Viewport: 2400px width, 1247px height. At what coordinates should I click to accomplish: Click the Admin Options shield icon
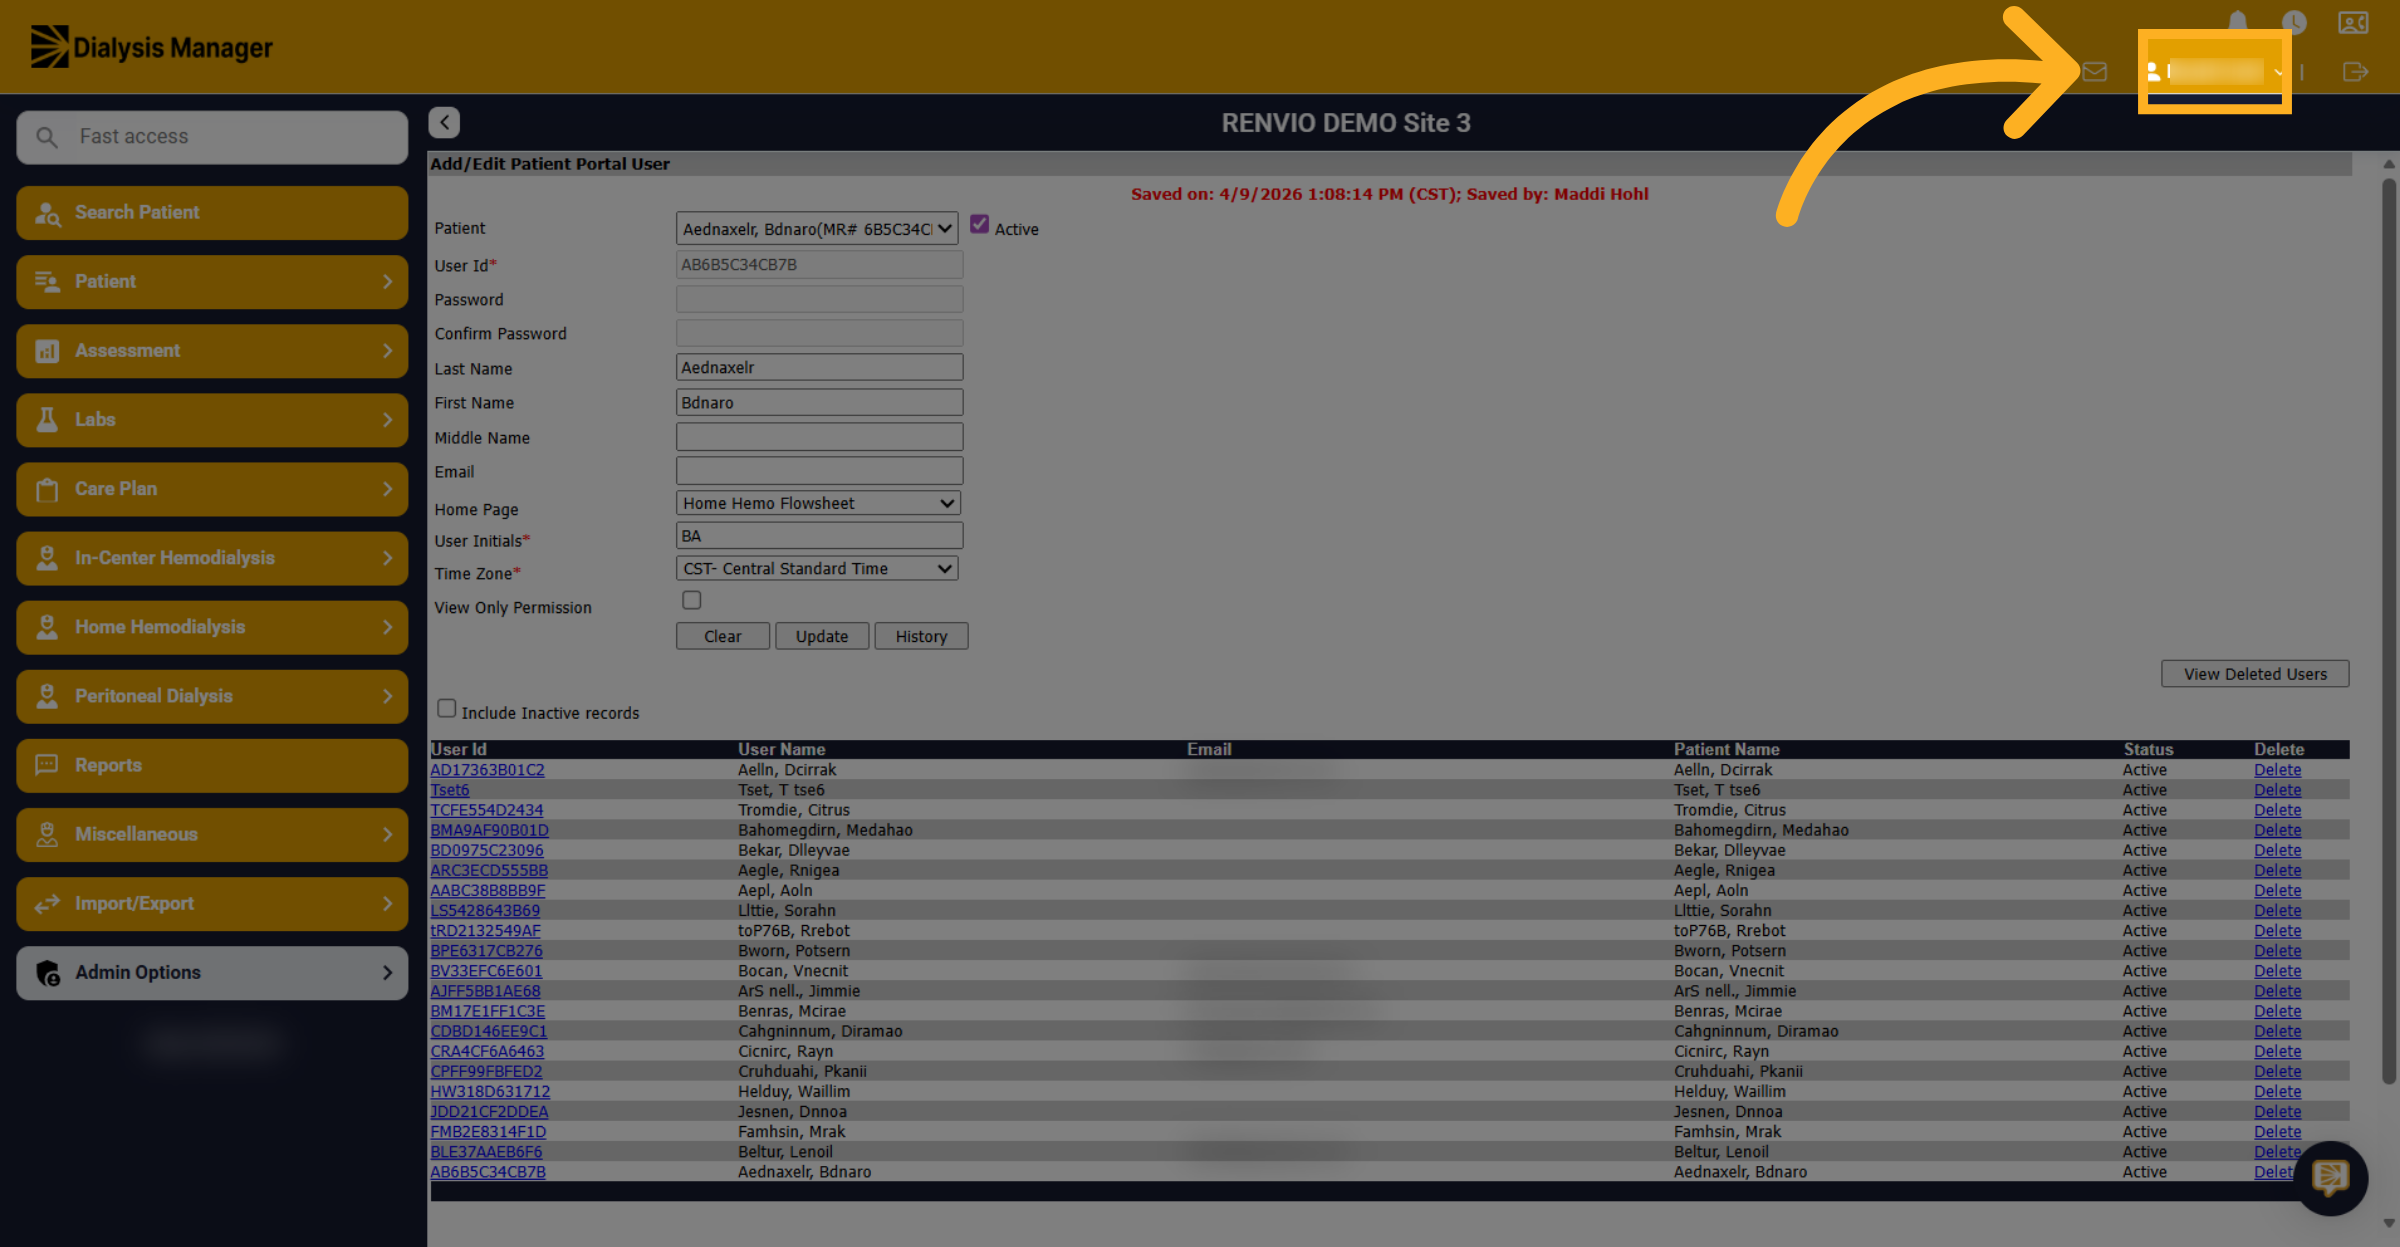[x=47, y=973]
